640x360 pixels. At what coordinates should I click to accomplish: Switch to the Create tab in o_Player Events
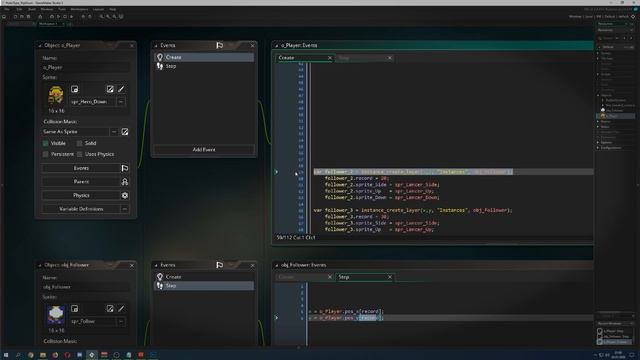pos(304,58)
